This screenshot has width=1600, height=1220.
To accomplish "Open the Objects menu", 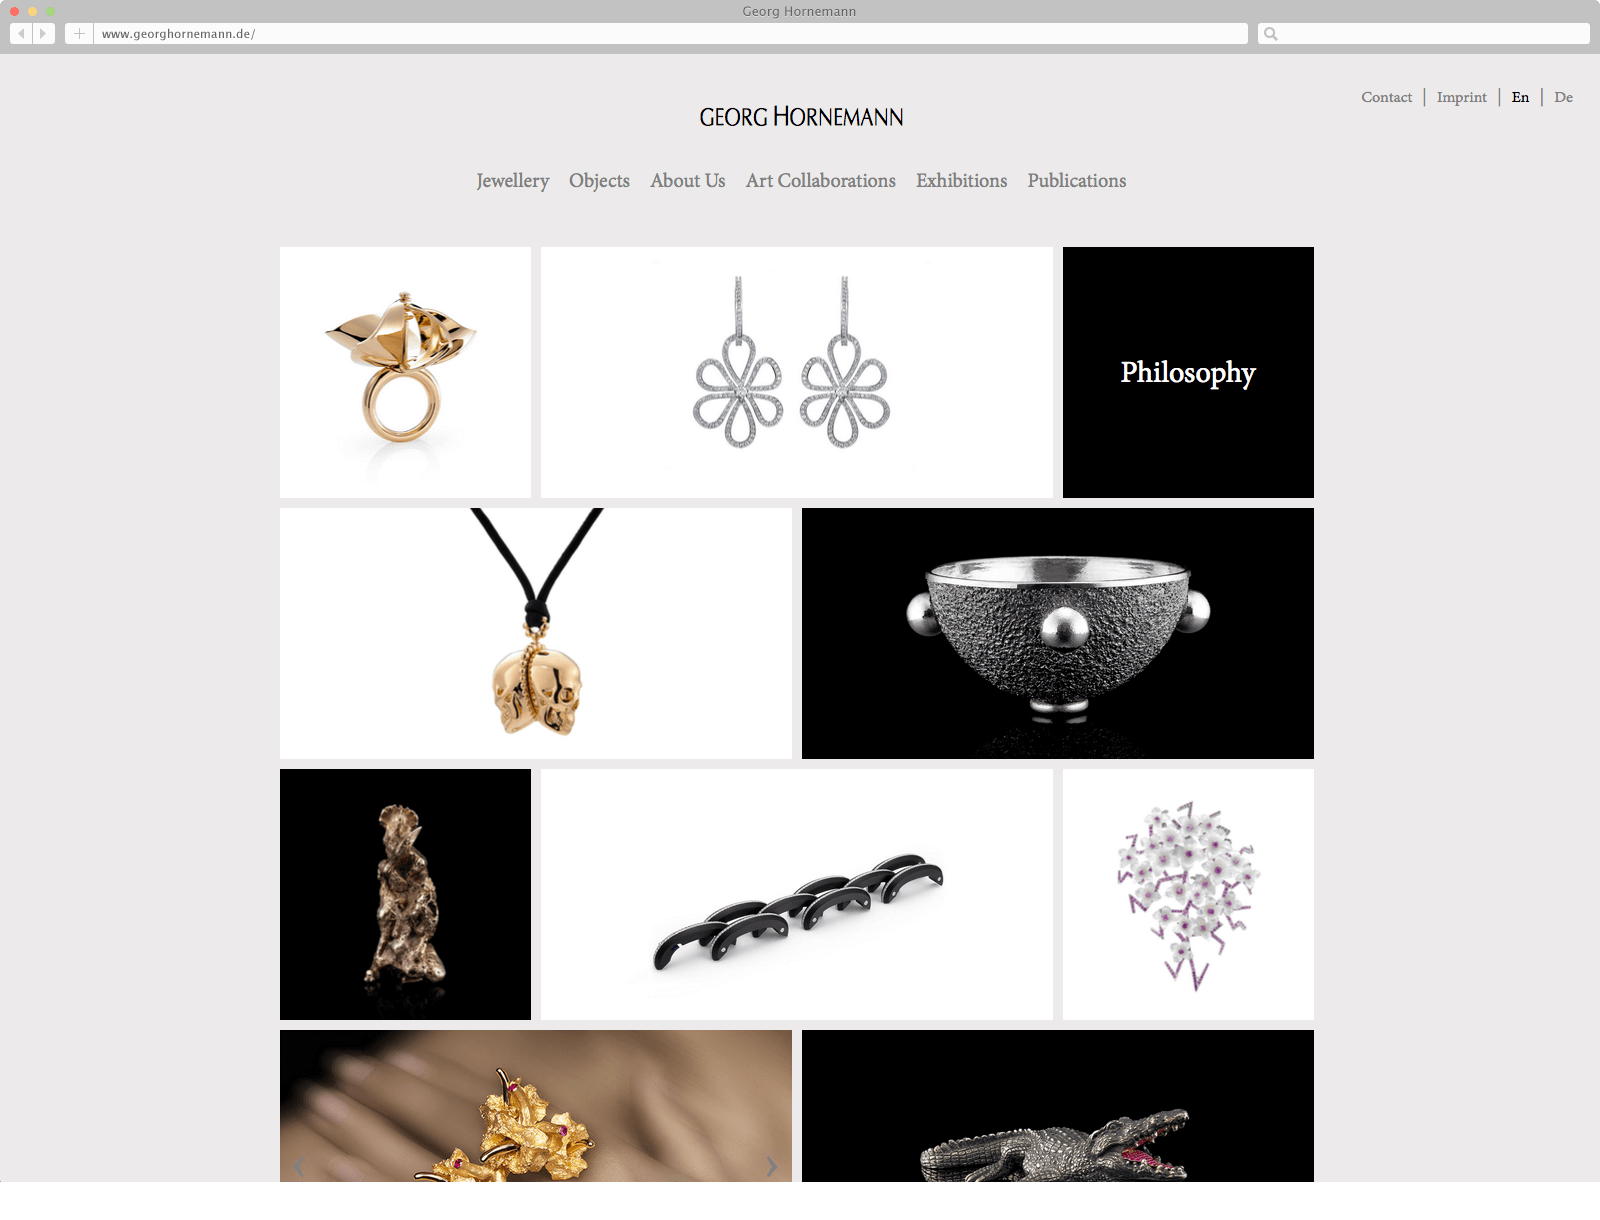I will tap(599, 181).
